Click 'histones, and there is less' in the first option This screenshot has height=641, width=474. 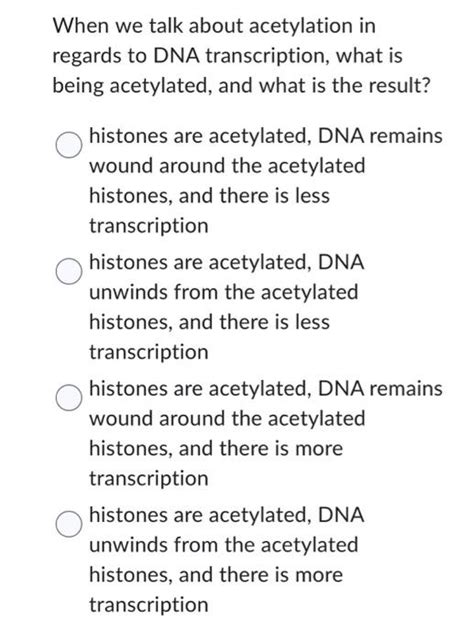coord(209,196)
